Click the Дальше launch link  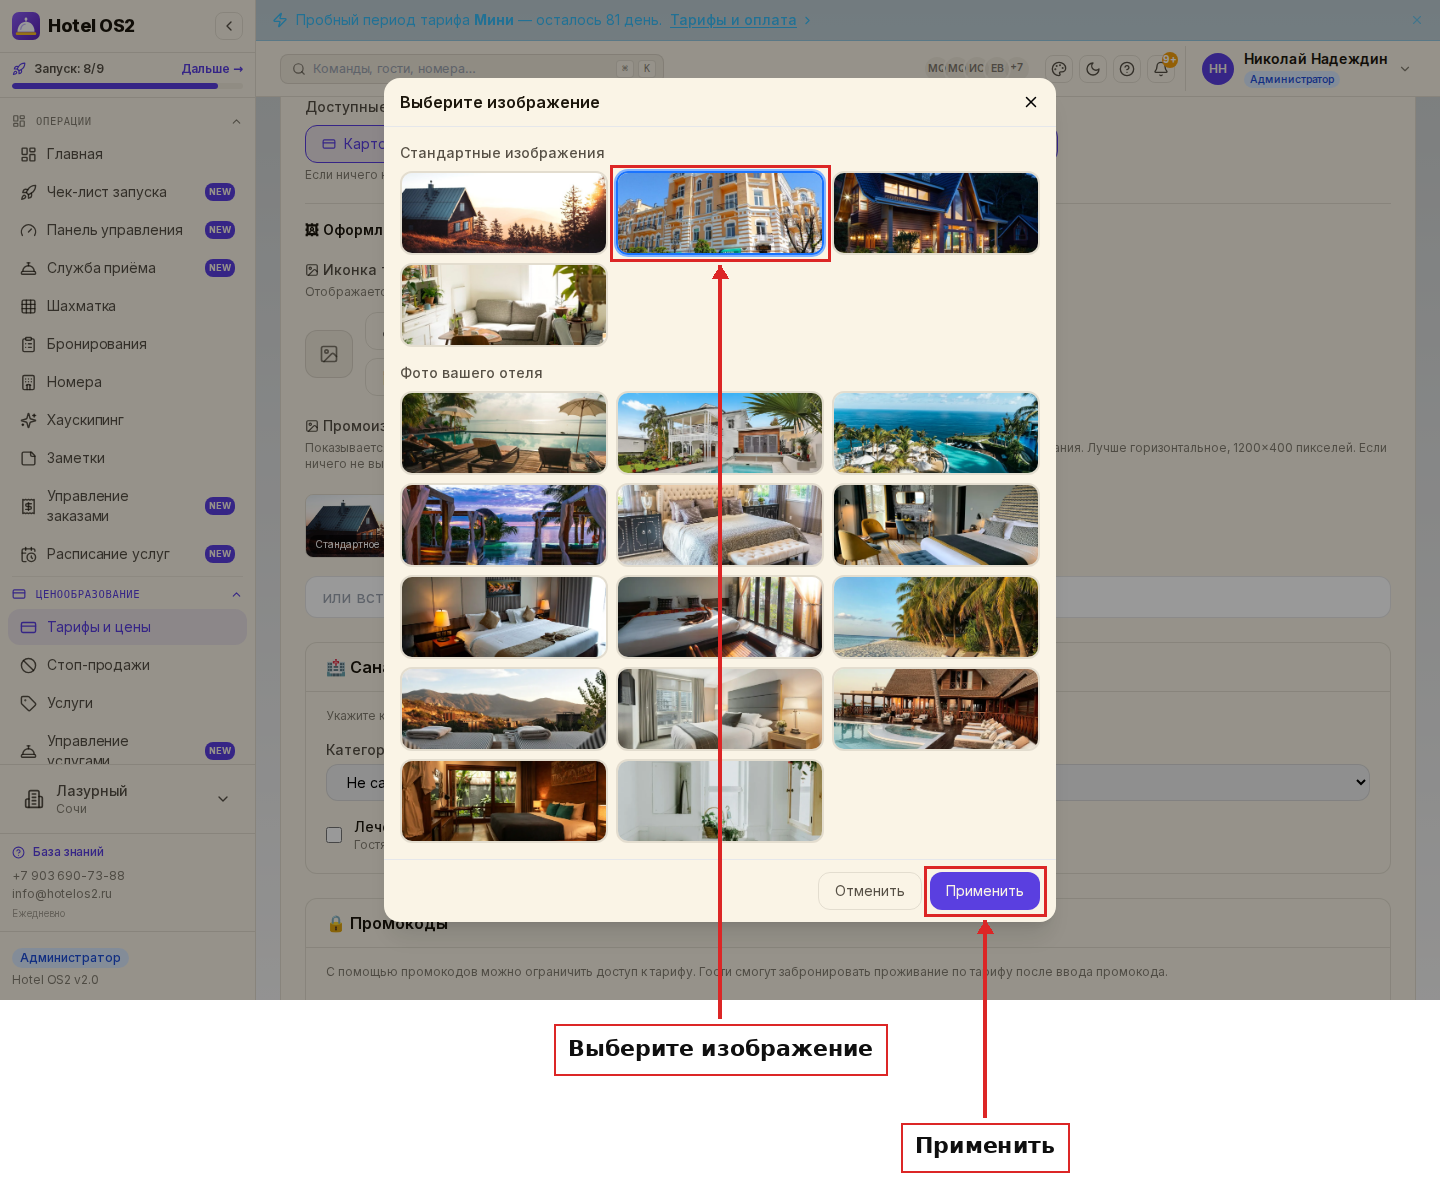pos(212,69)
